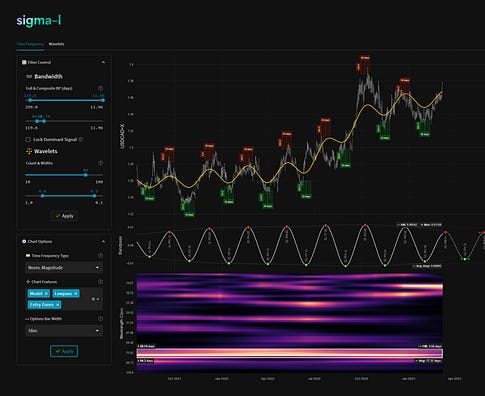Click the Time Frequency Type icon
The image size is (485, 396).
click(x=28, y=256)
